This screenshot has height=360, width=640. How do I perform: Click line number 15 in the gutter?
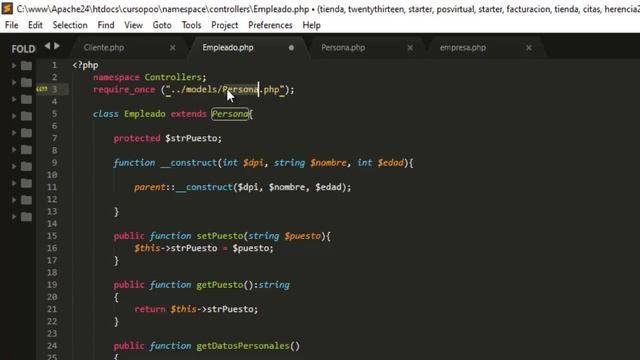coord(52,236)
